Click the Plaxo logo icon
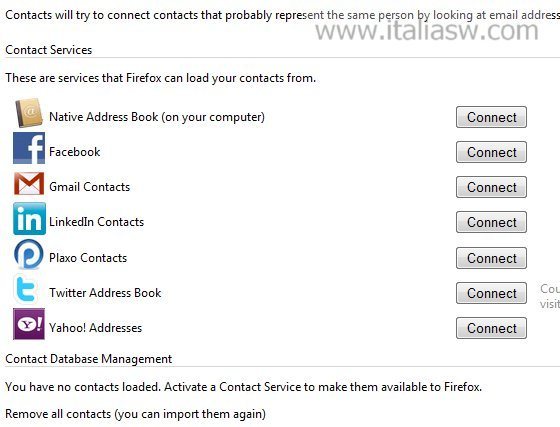The height and width of the screenshot is (427, 560). [x=29, y=254]
